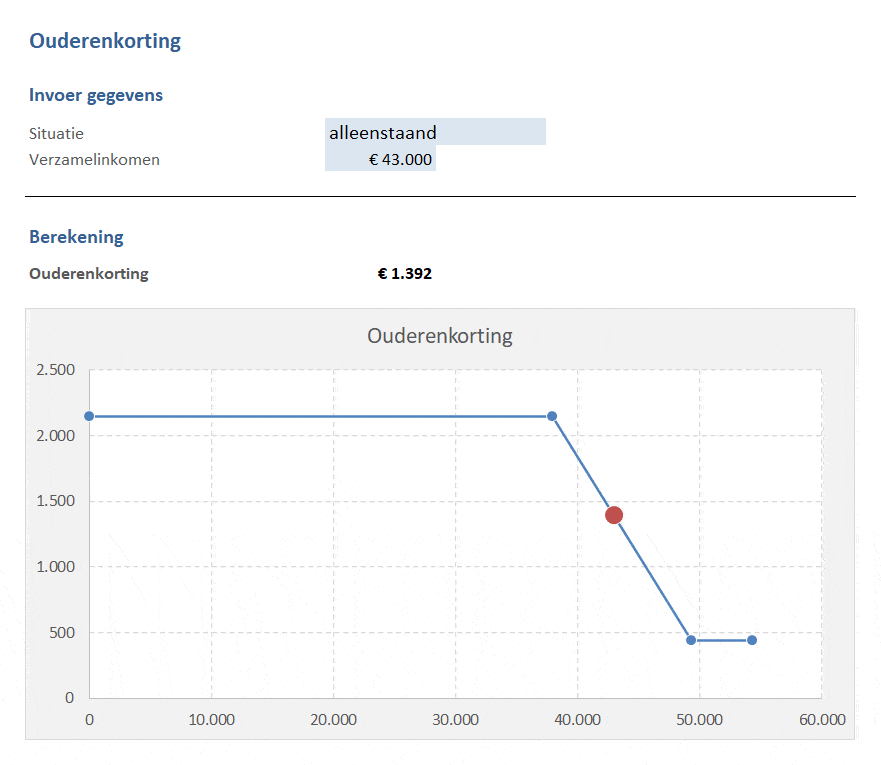Screen dimensions: 881x765
Task: Click the blue data point at income 0
Action: click(89, 416)
